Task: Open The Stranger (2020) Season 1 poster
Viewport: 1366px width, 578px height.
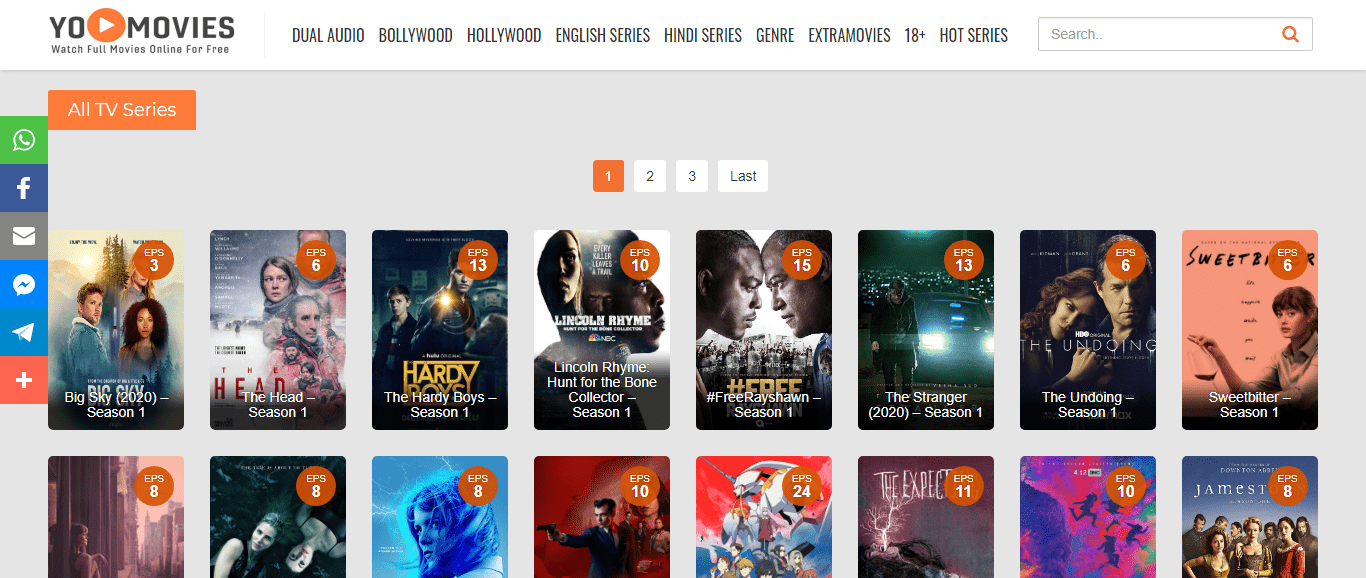Action: pos(926,330)
